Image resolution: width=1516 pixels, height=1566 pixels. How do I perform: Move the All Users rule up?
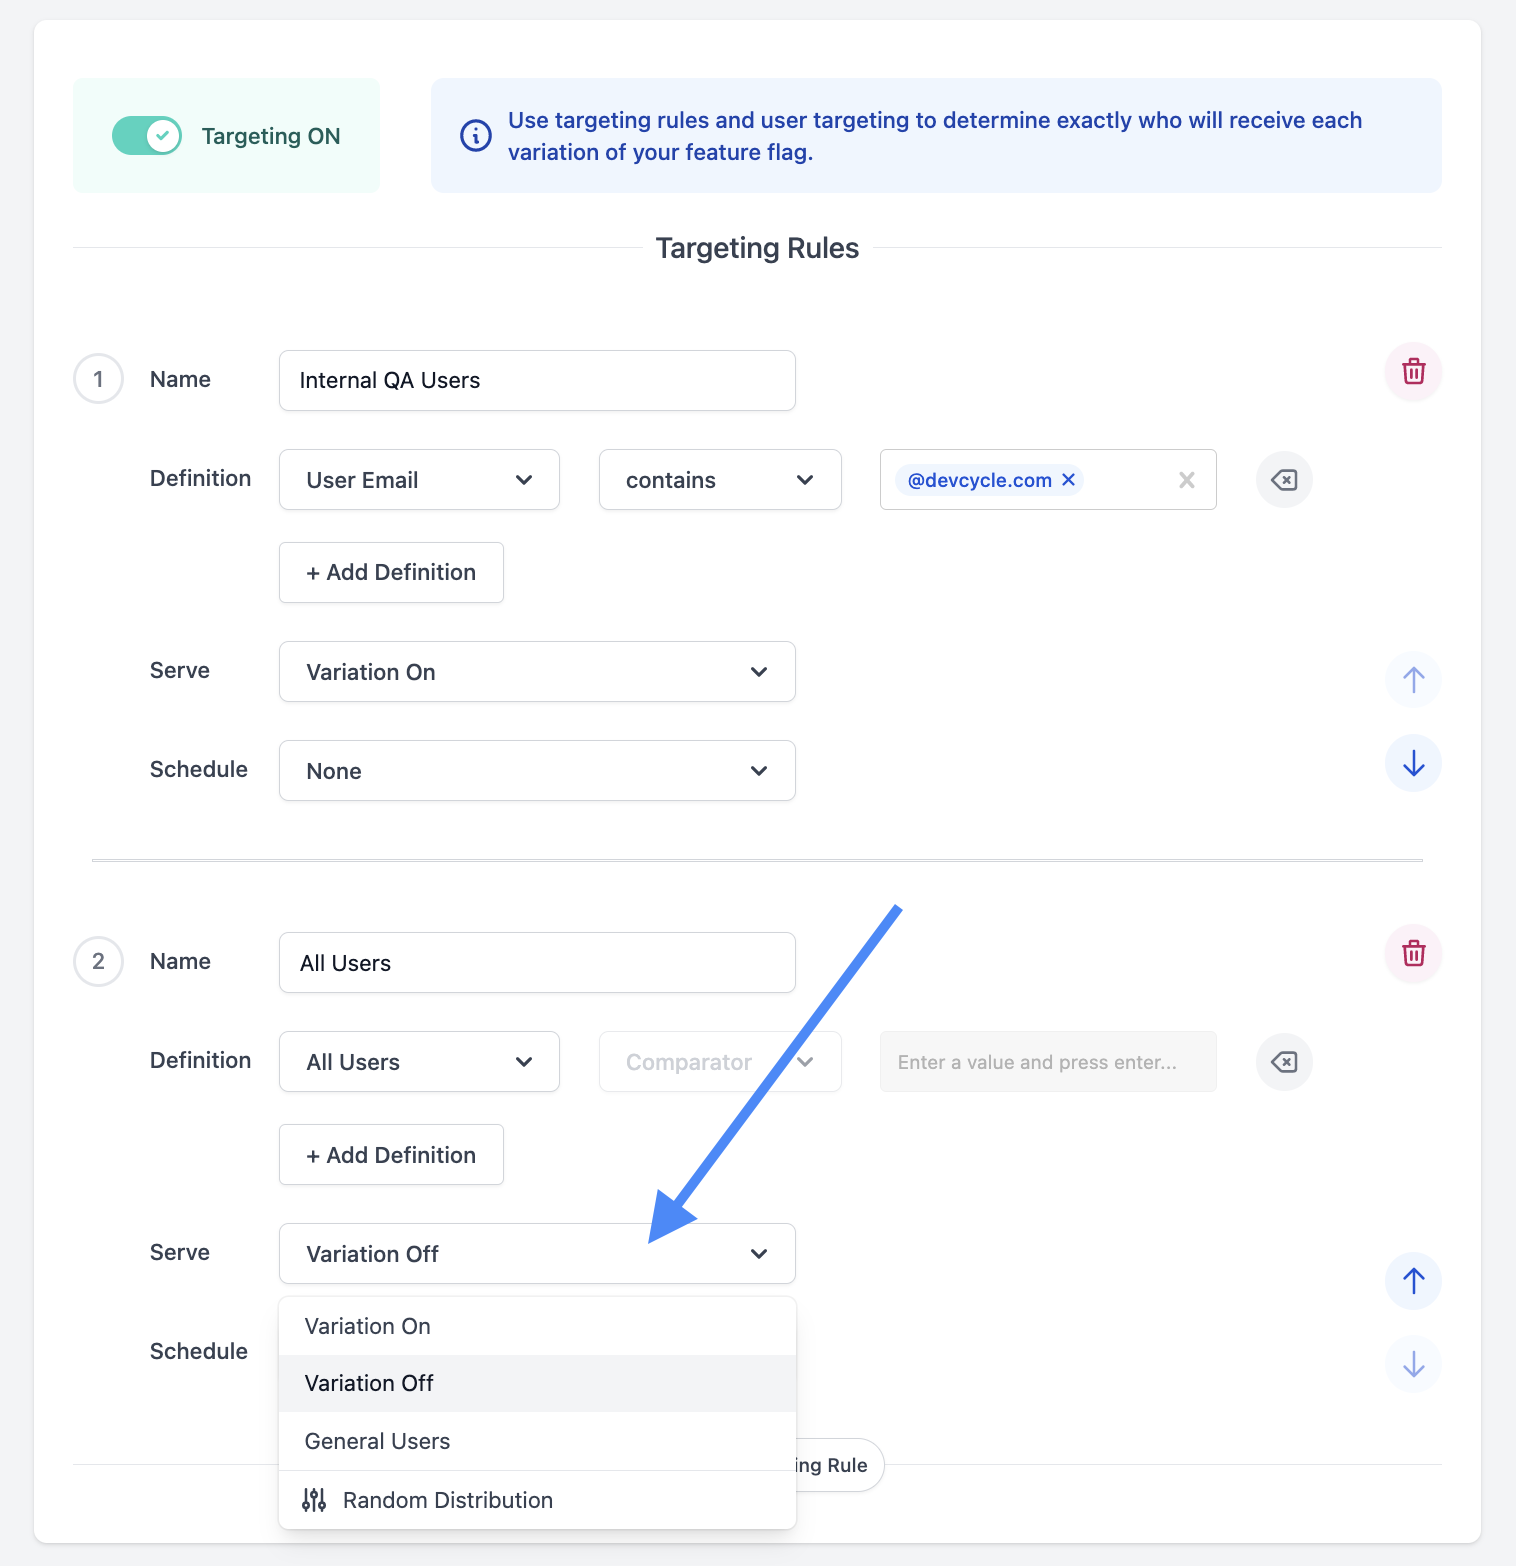(1413, 1280)
